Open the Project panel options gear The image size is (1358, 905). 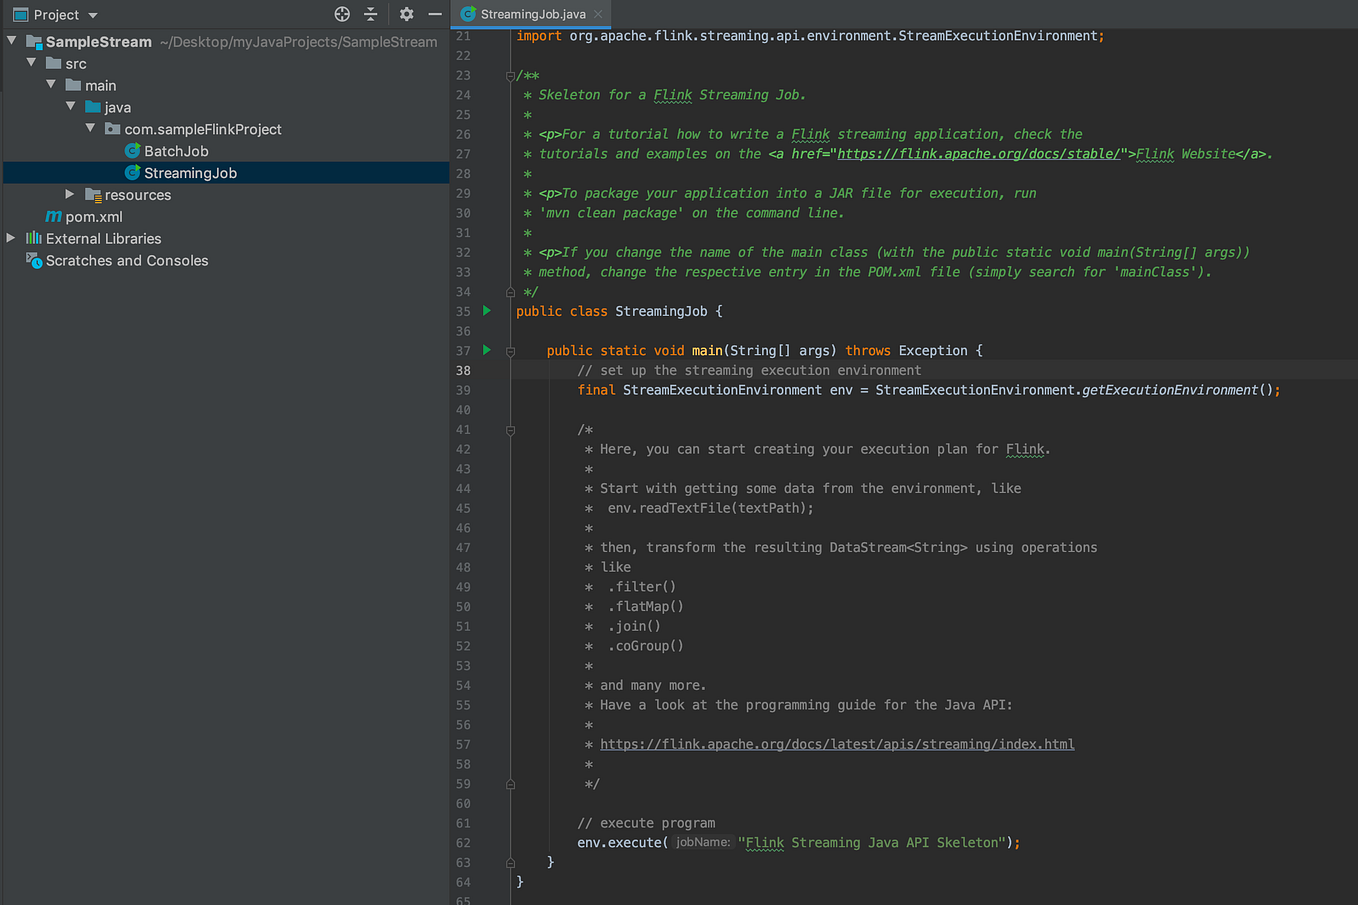(x=406, y=14)
